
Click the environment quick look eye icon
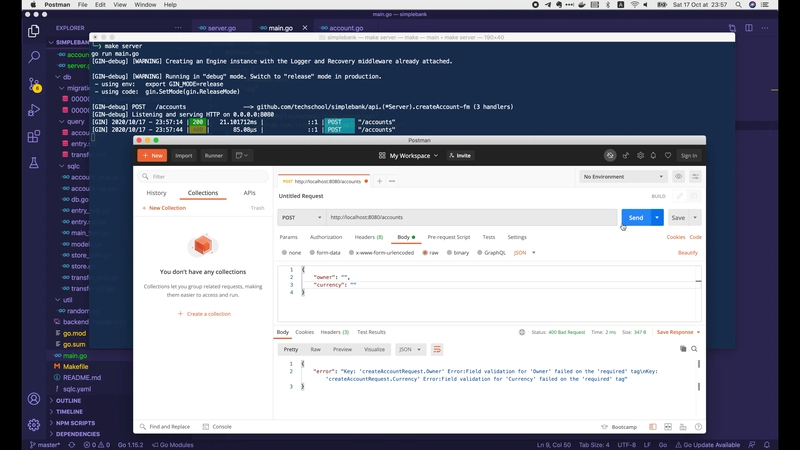click(678, 177)
